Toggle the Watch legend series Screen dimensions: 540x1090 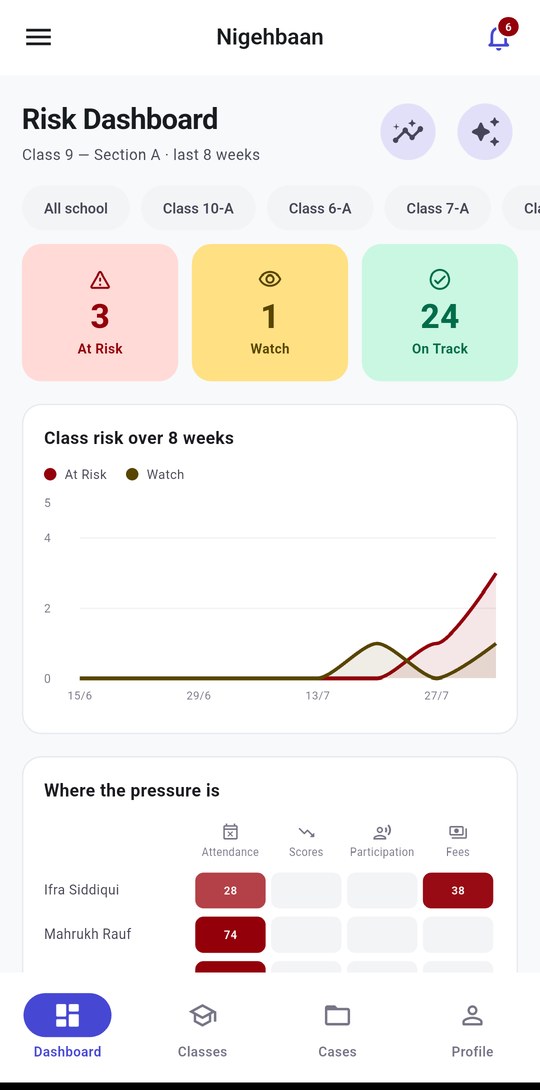[155, 474]
